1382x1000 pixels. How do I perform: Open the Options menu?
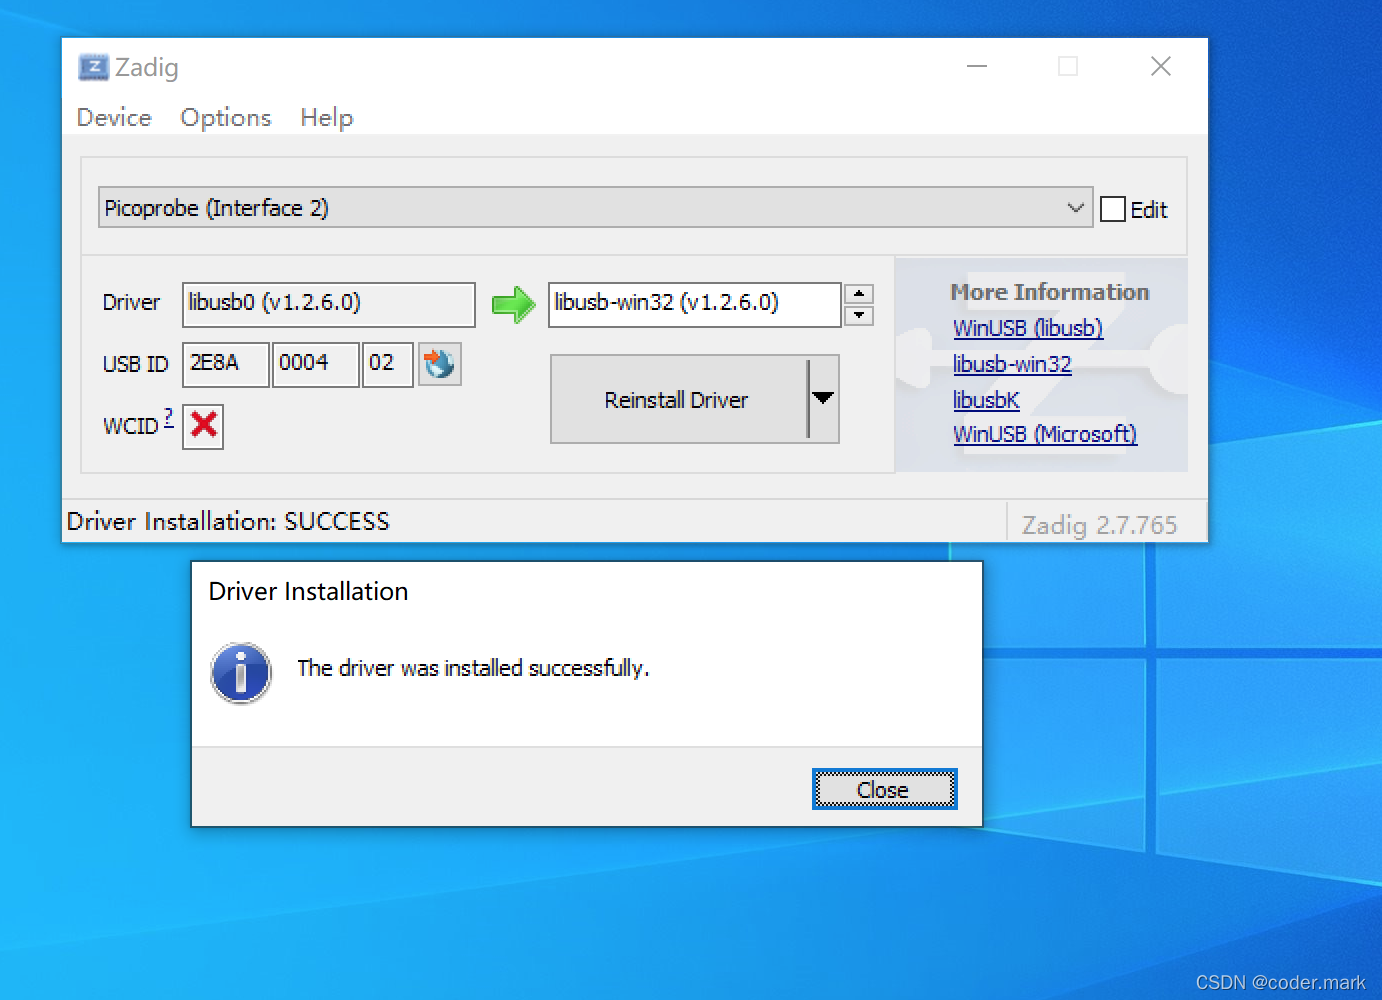click(x=225, y=118)
